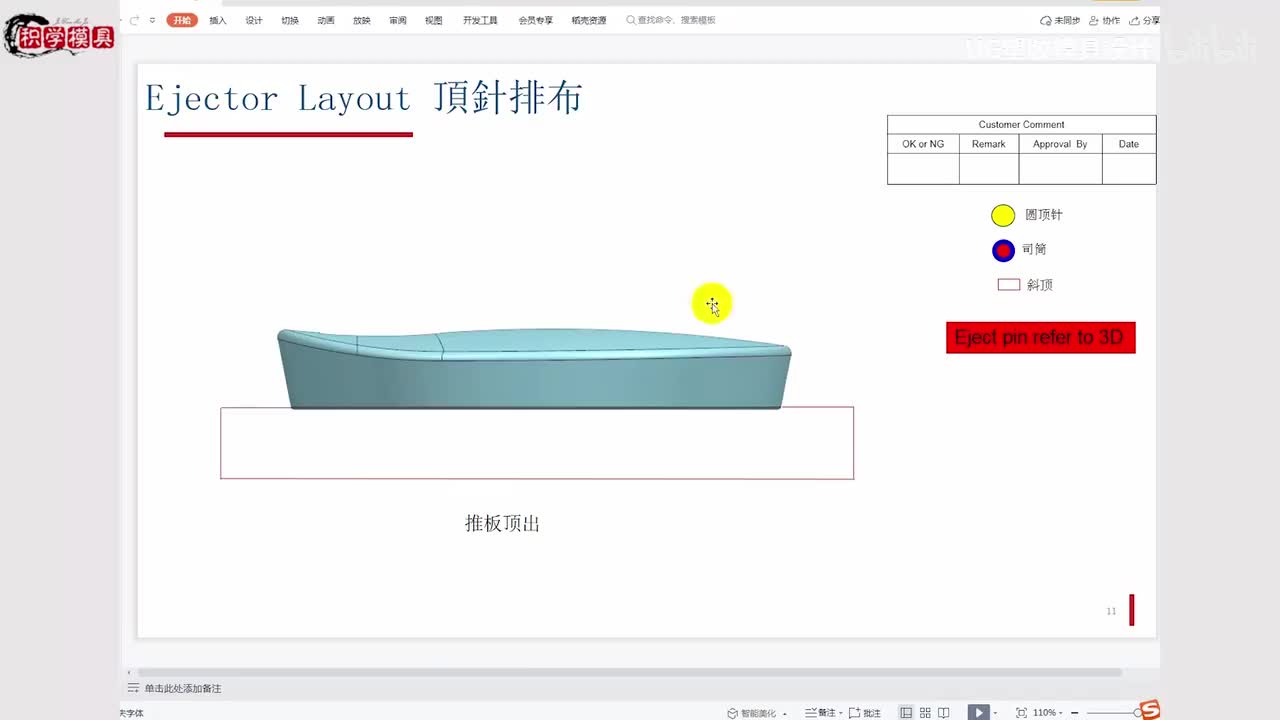Image resolution: width=1280 pixels, height=720 pixels.
Task: Select slide sorter view icon
Action: (x=925, y=713)
